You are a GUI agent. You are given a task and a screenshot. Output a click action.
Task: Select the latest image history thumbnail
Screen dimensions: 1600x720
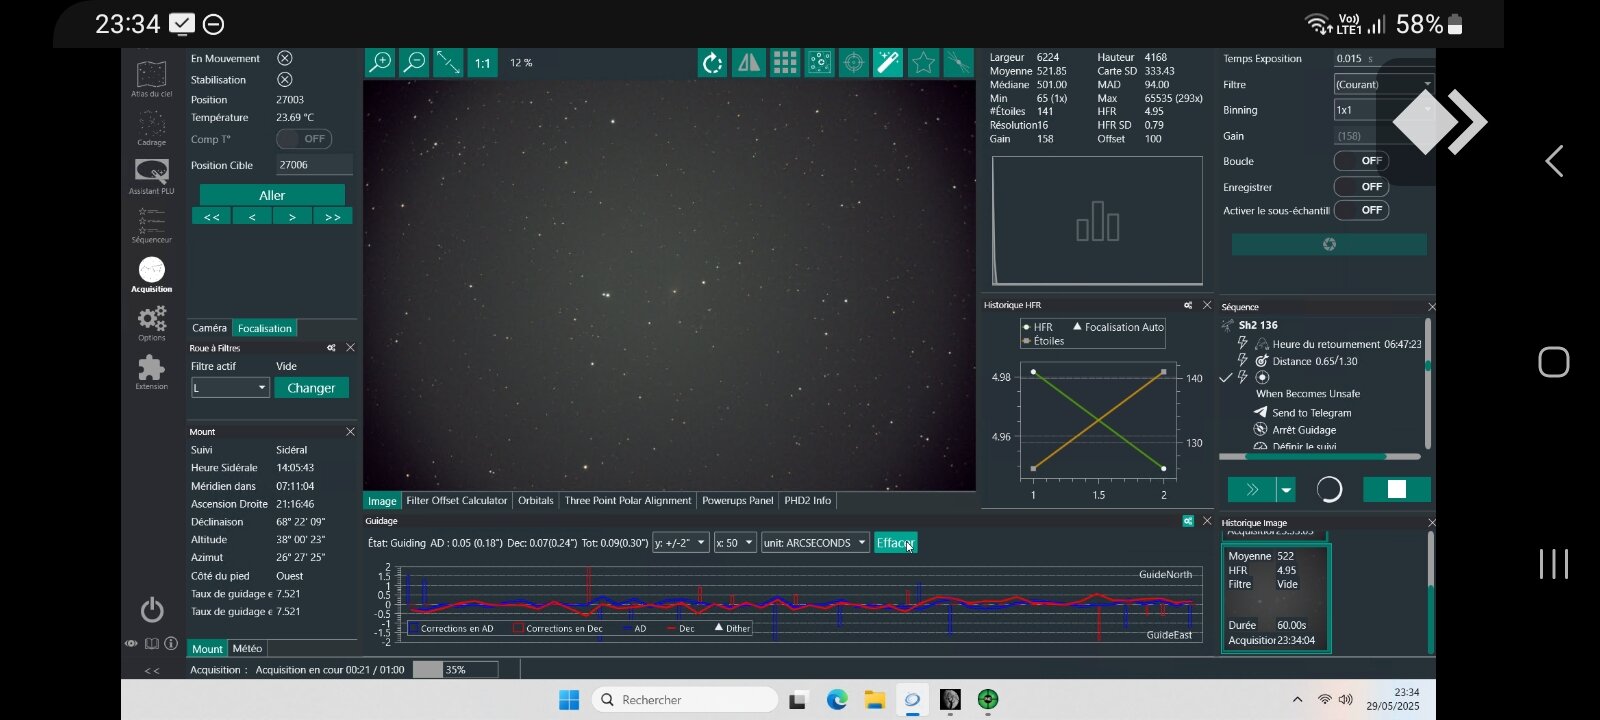coord(1276,598)
